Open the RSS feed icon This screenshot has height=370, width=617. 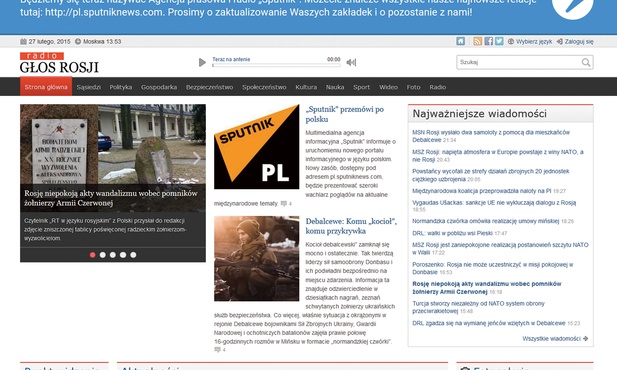tap(478, 41)
